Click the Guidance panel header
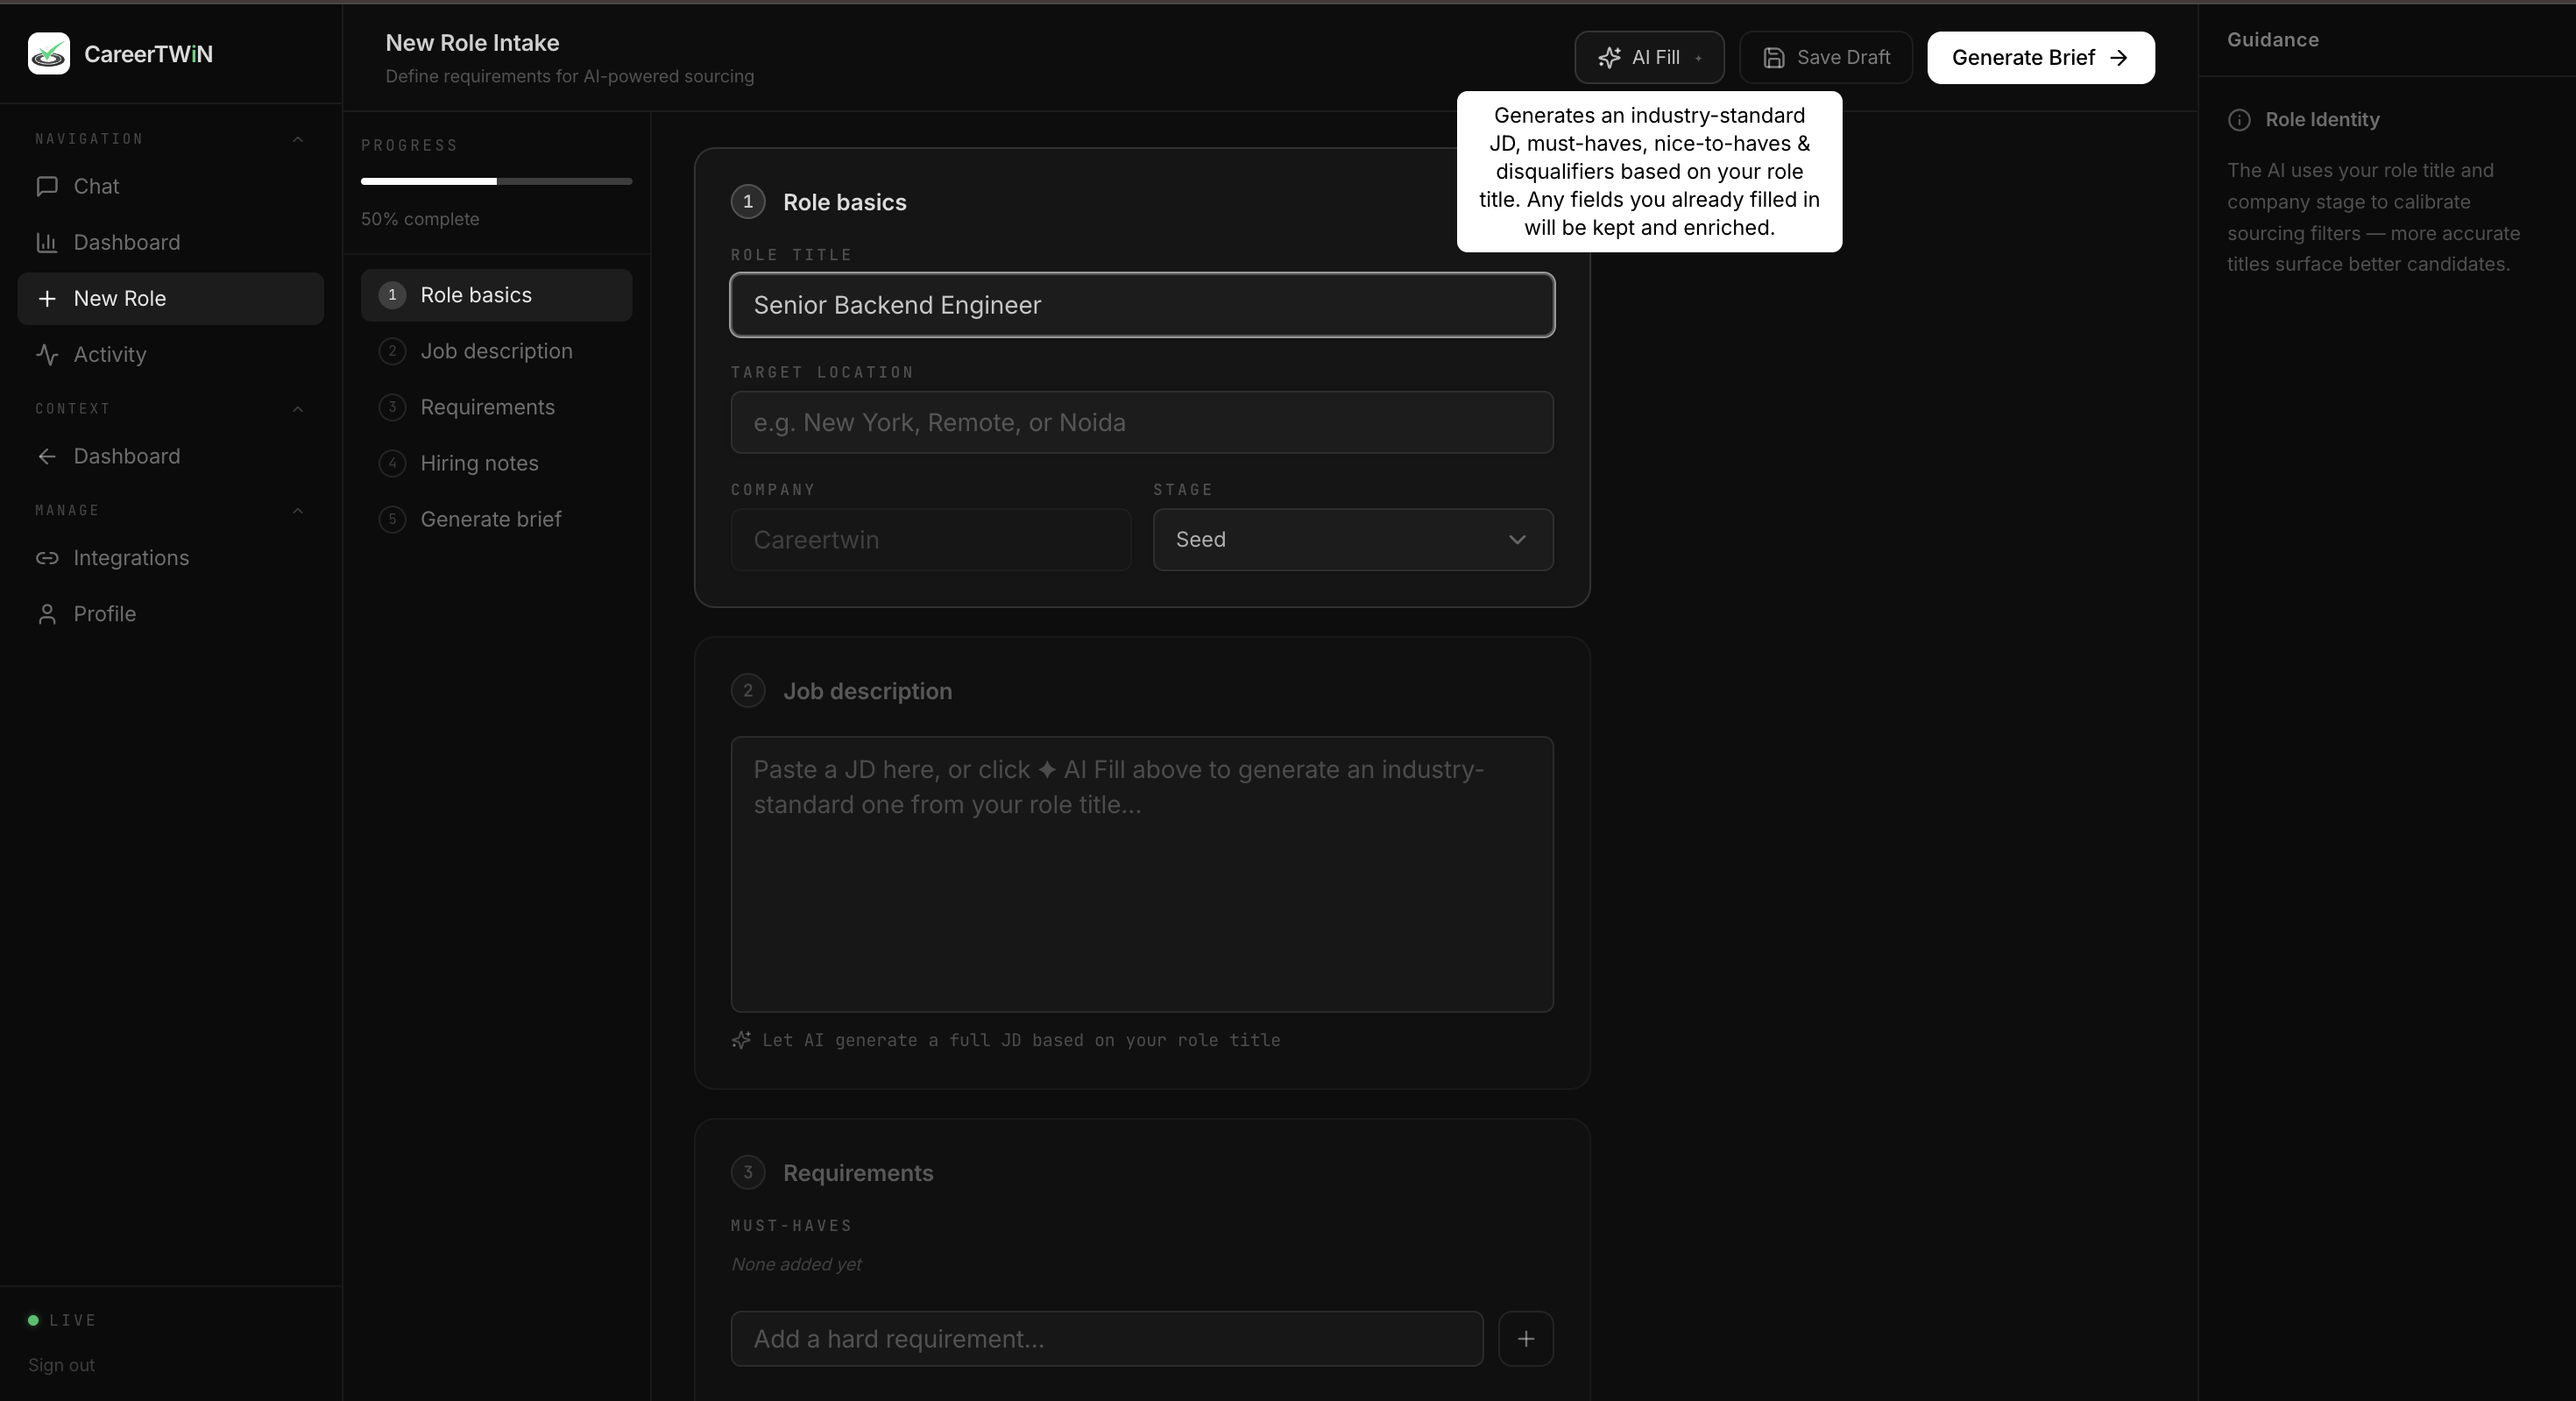Image resolution: width=2576 pixels, height=1401 pixels. [2273, 40]
